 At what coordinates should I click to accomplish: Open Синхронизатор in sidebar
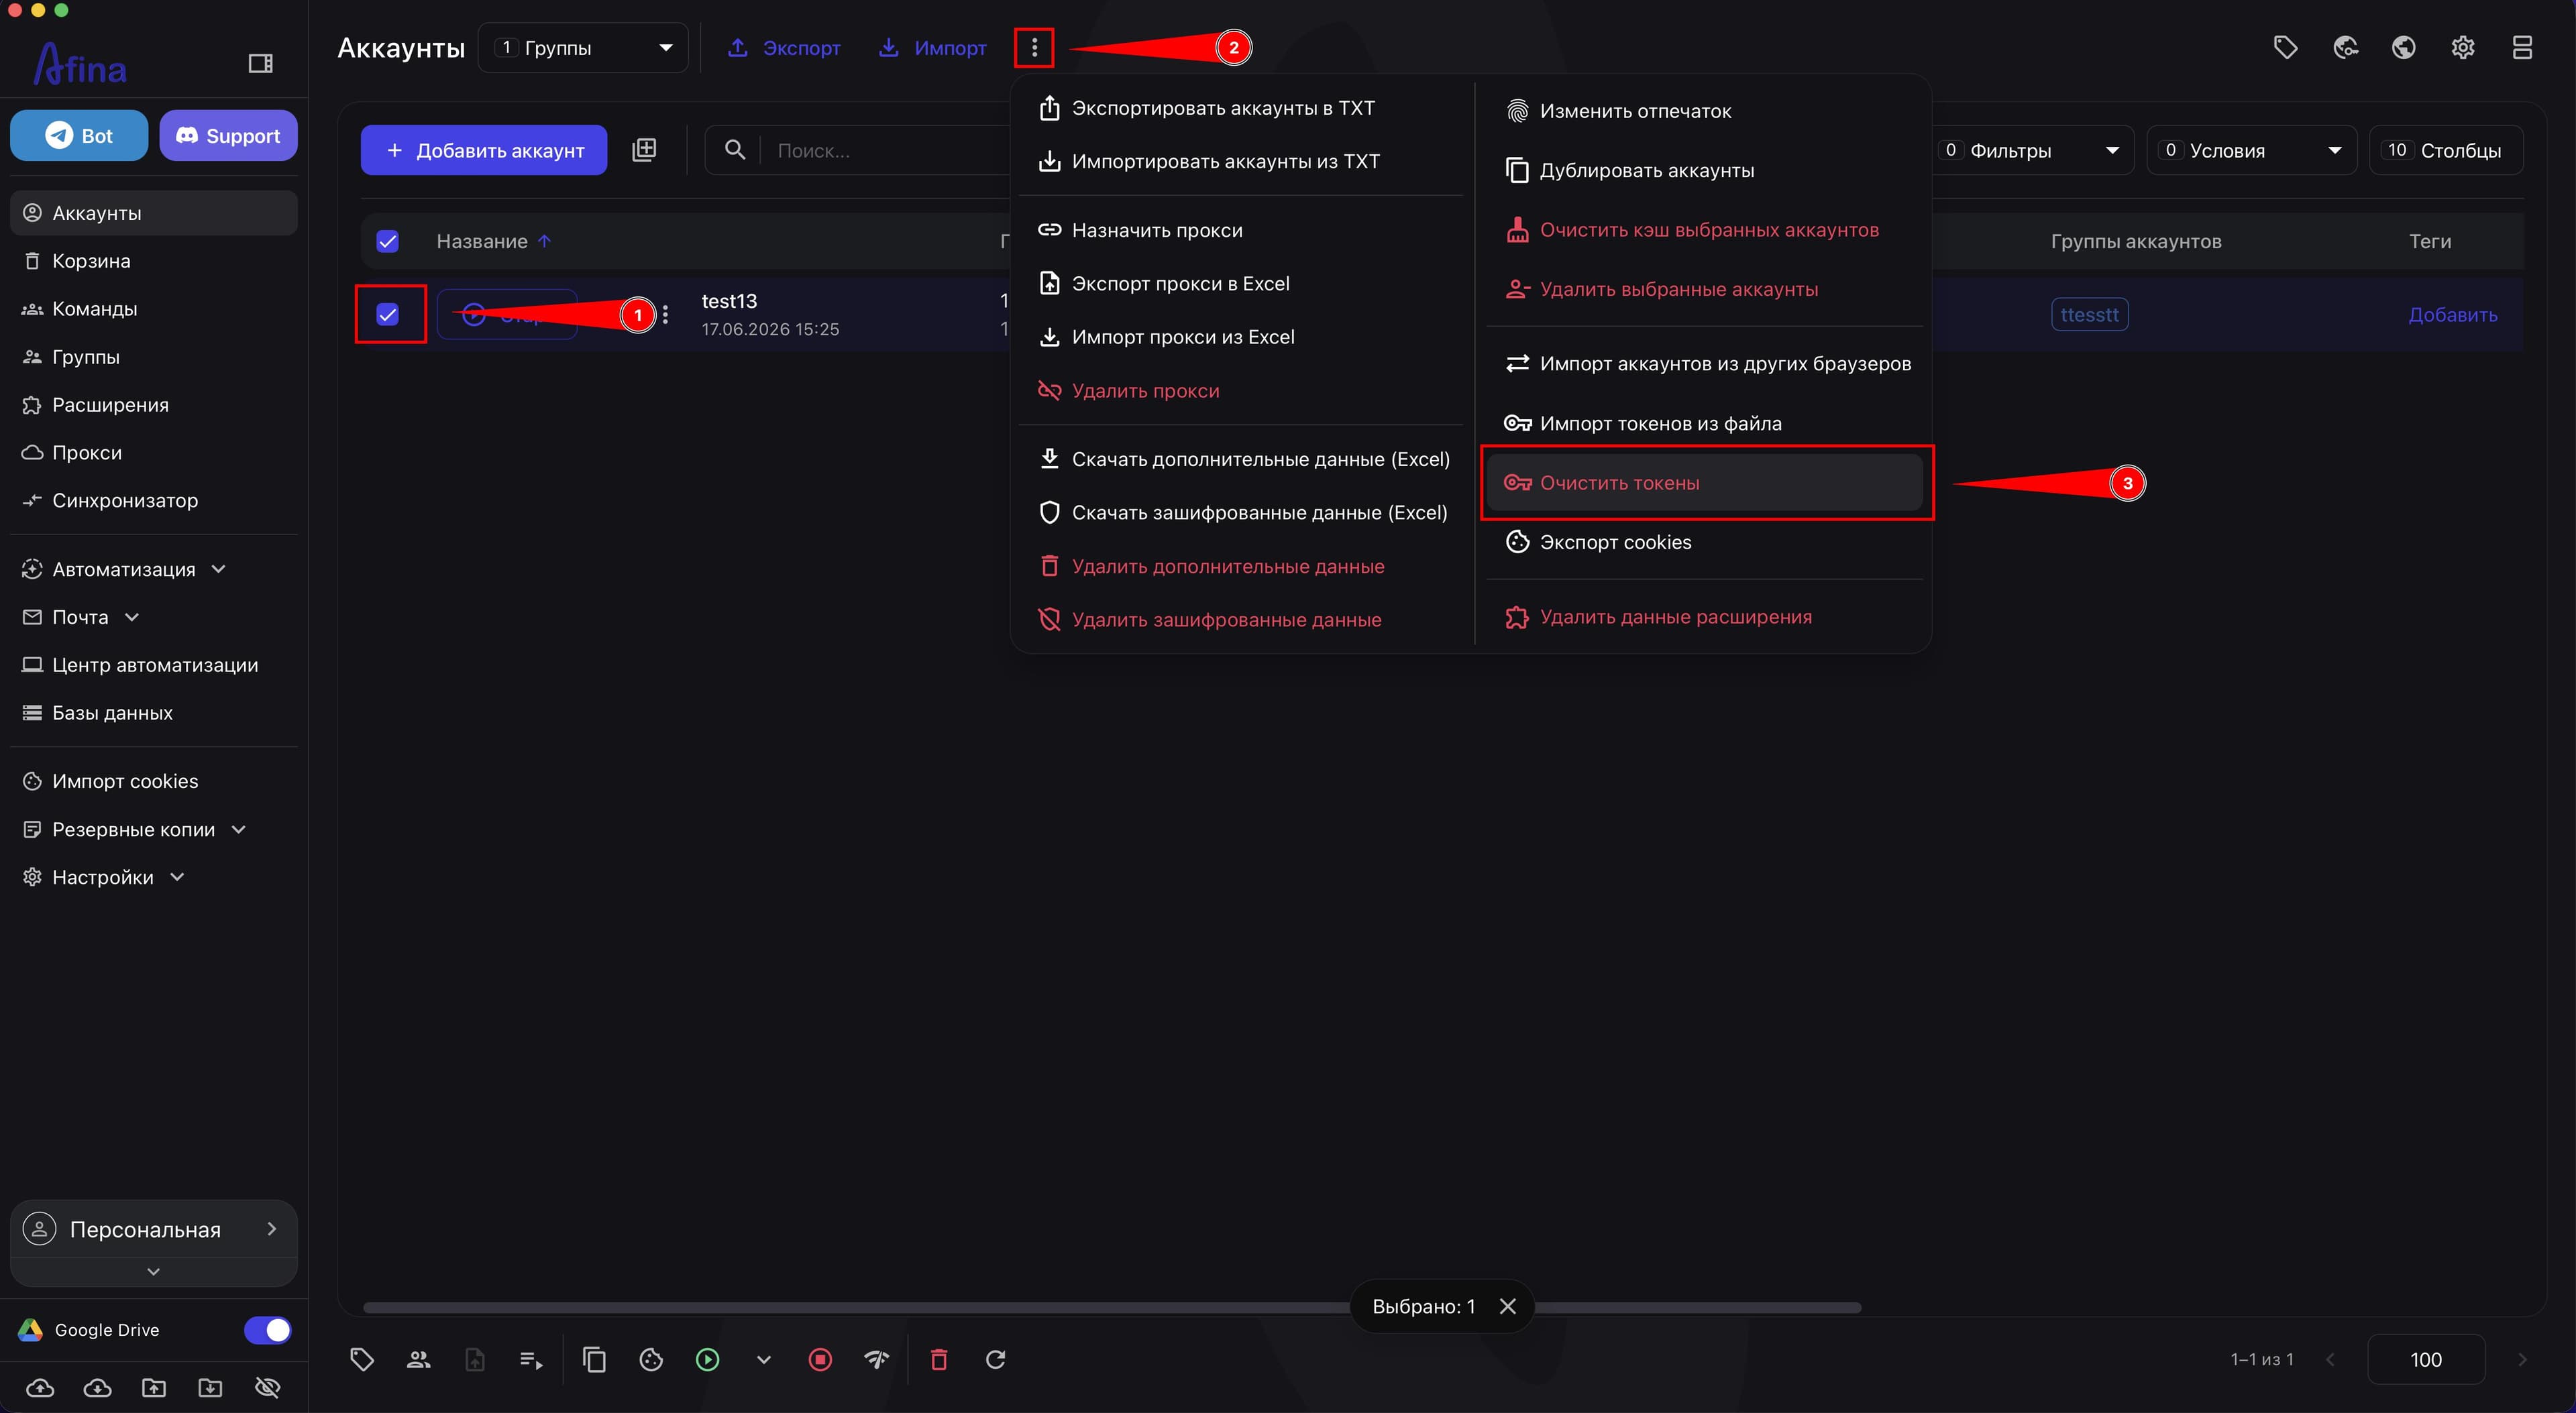pos(153,500)
